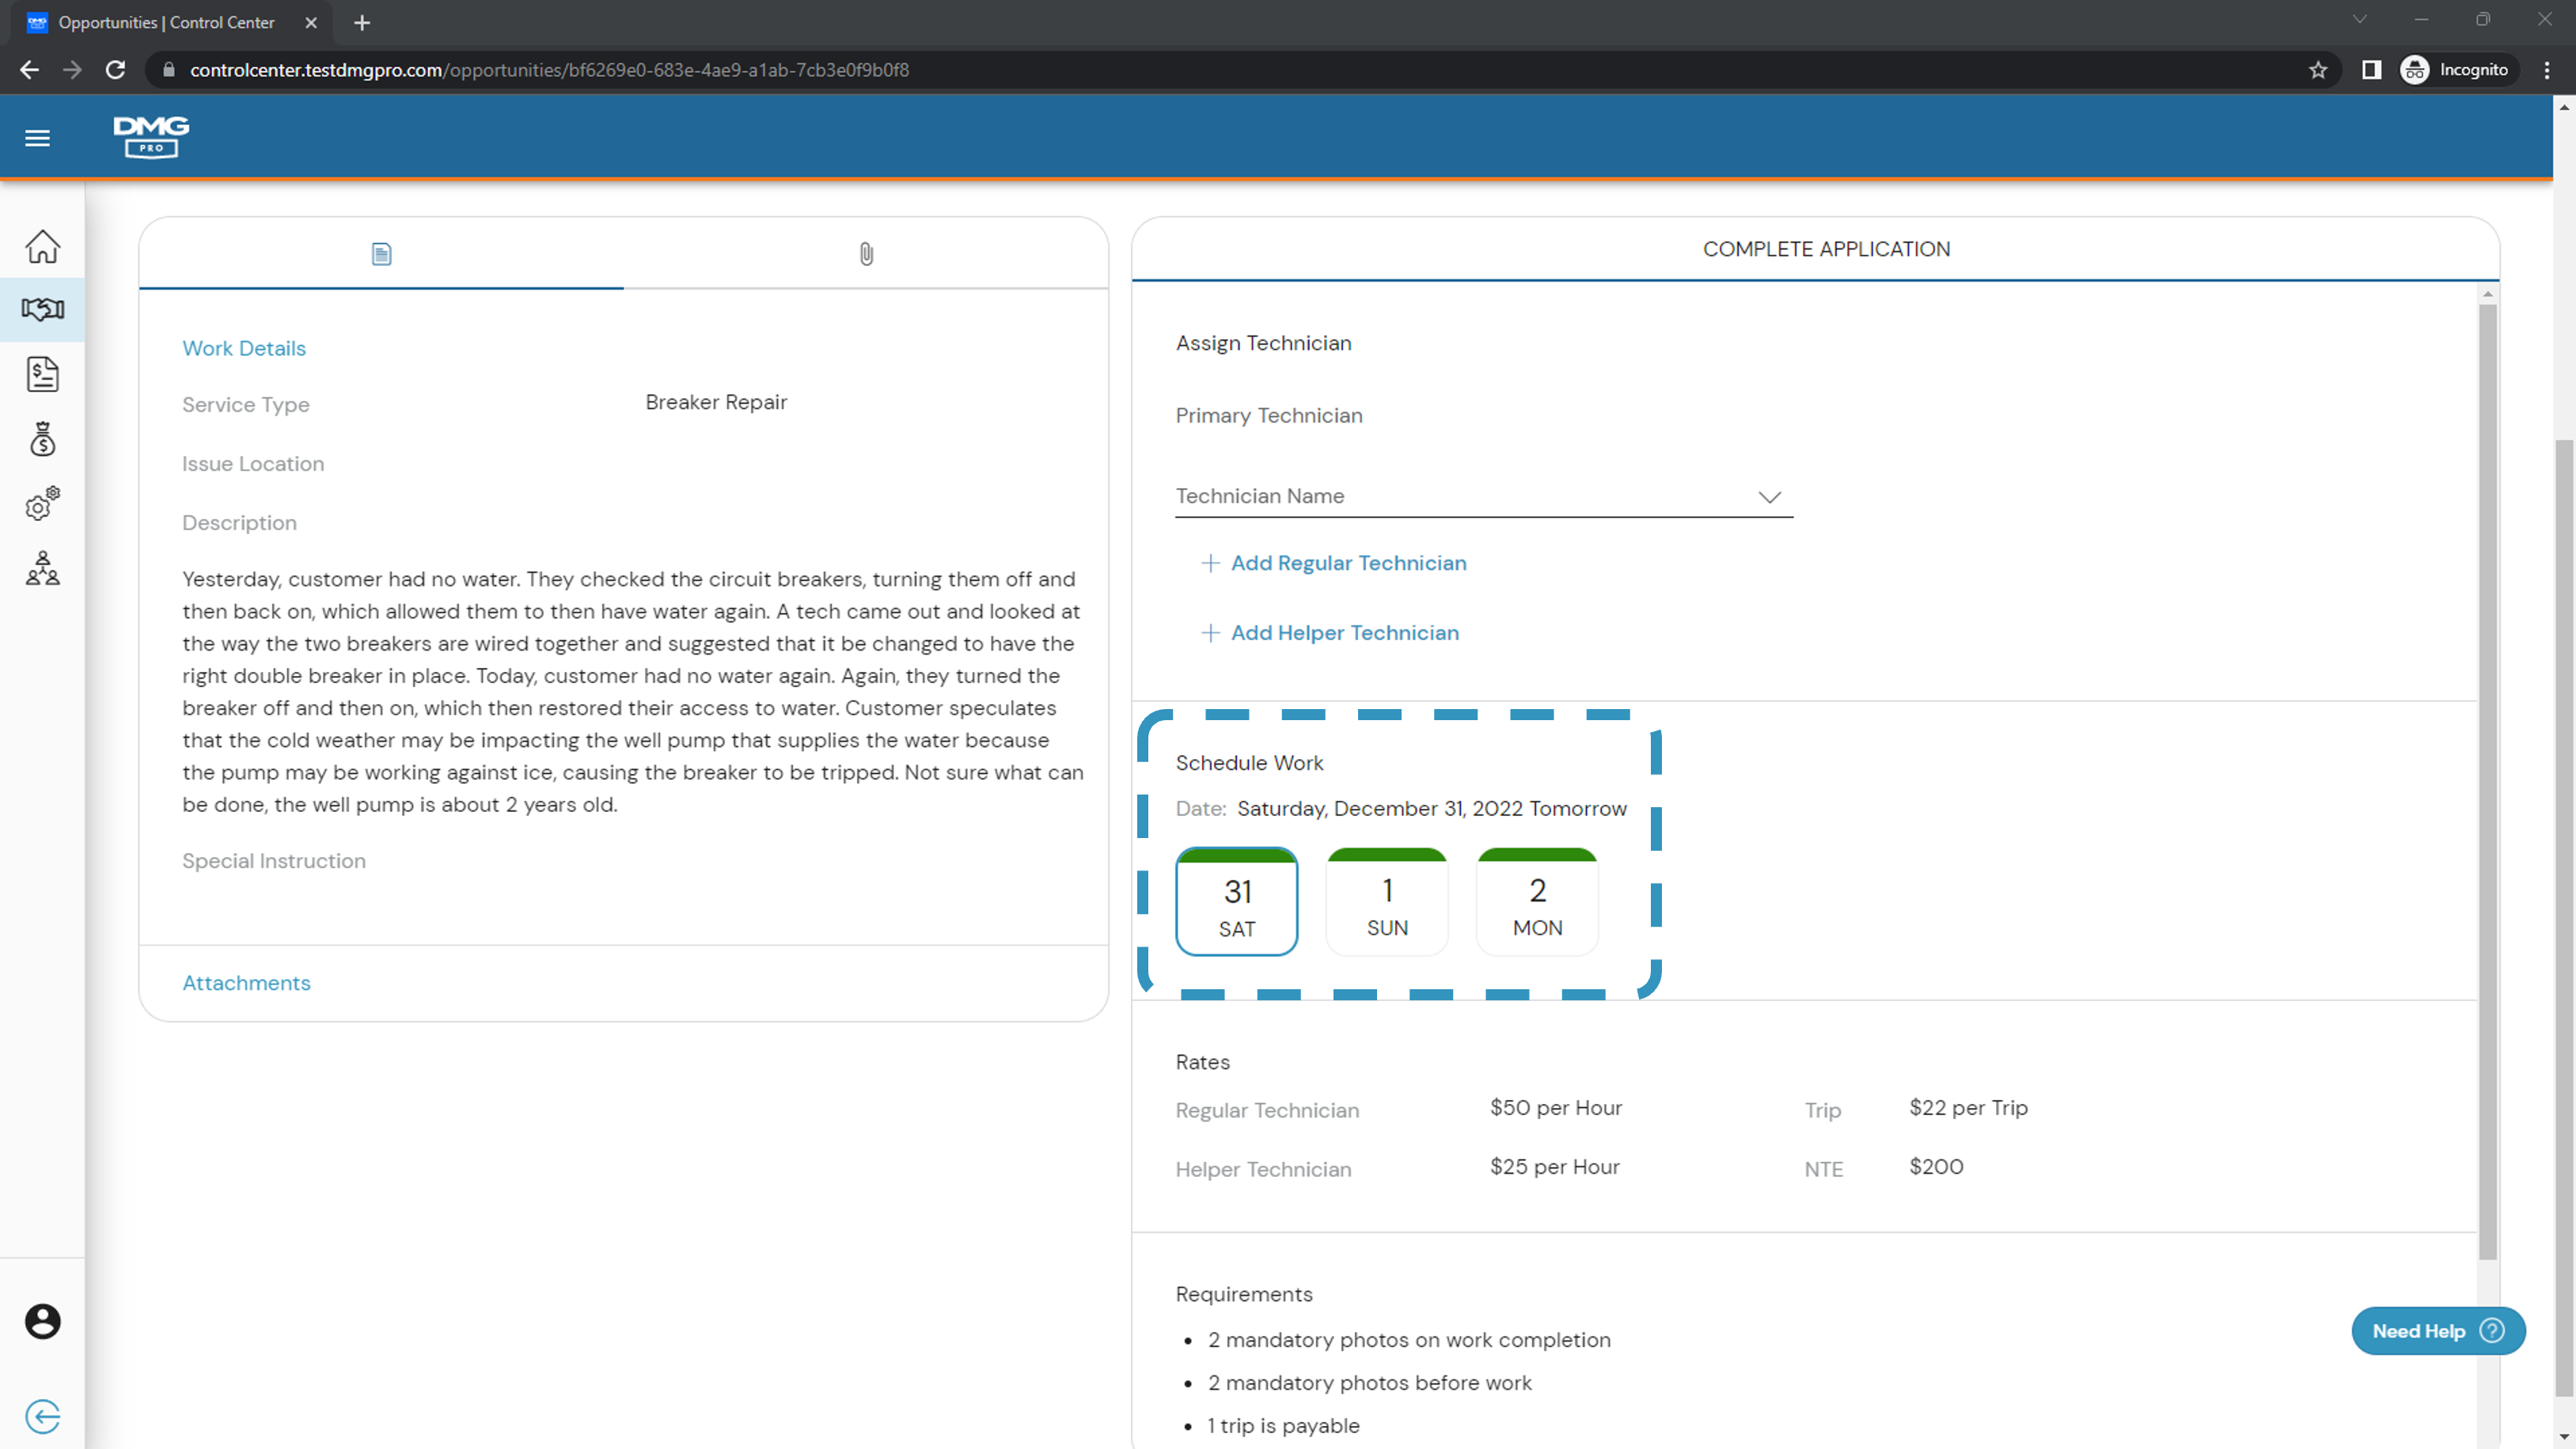The height and width of the screenshot is (1449, 2576).
Task: Select the 2 MON date card
Action: tap(1537, 902)
